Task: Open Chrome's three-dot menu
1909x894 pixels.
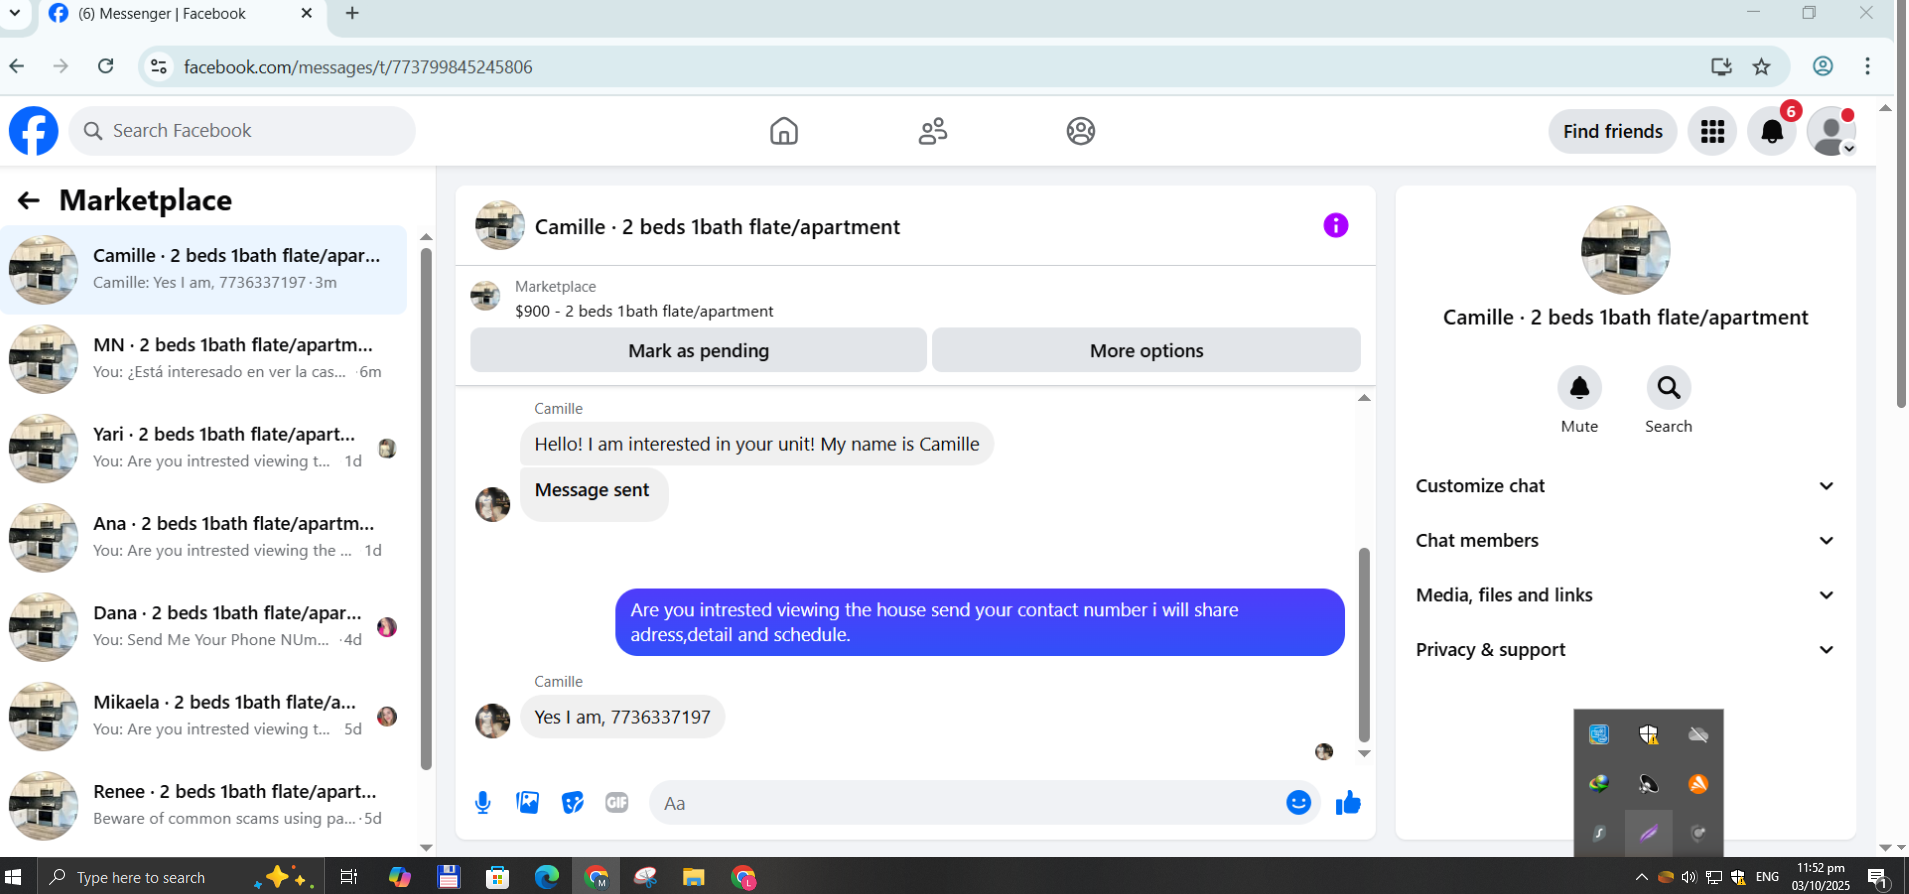Action: coord(1868,66)
